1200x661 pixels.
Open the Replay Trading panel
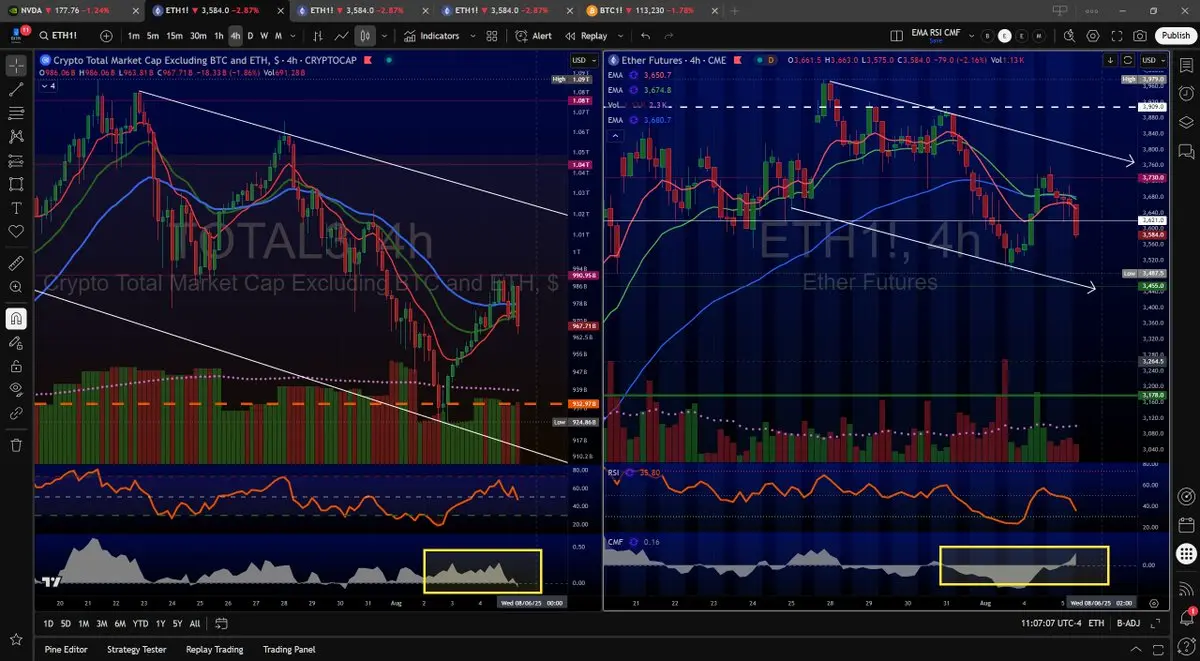click(x=214, y=649)
